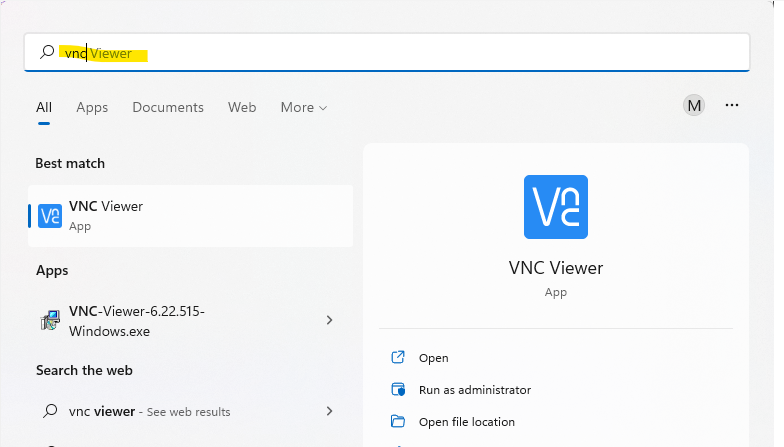Viewport: 784px width, 447px height.
Task: Click inside the search text field
Action: click(400, 53)
